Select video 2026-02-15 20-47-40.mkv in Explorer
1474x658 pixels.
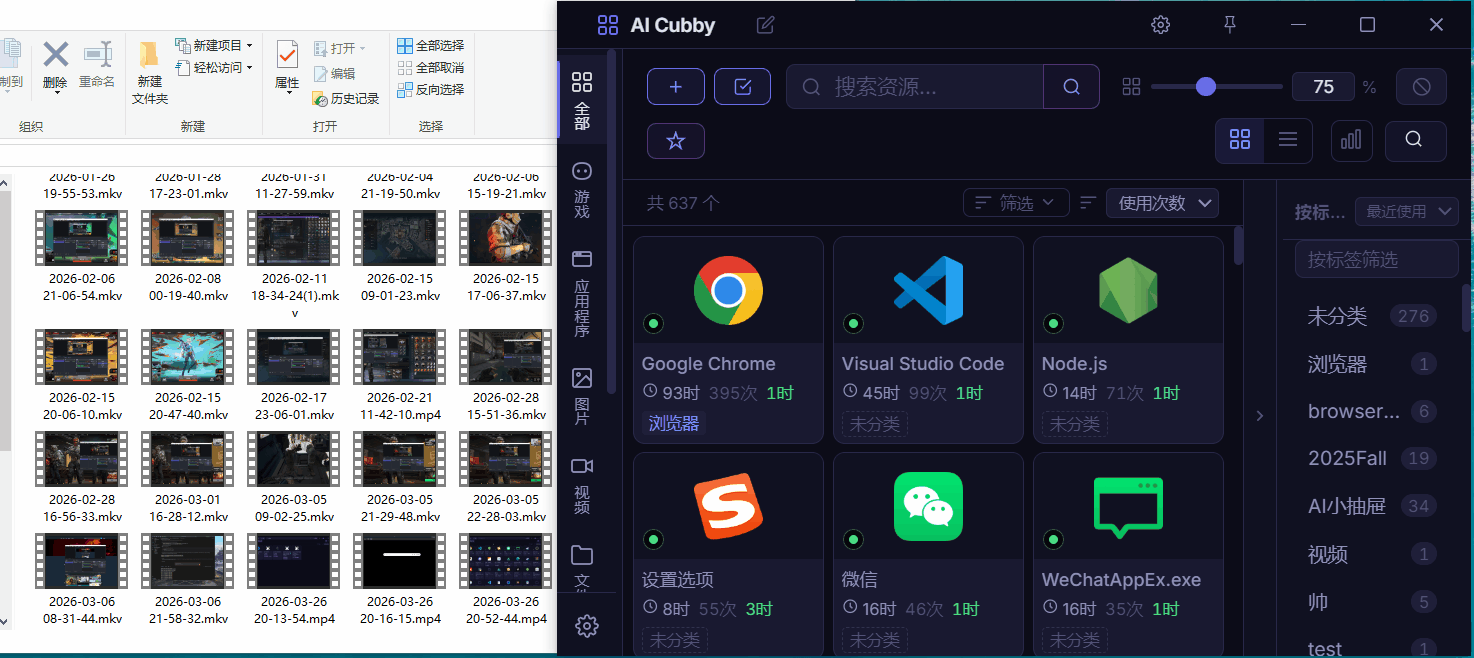point(188,375)
